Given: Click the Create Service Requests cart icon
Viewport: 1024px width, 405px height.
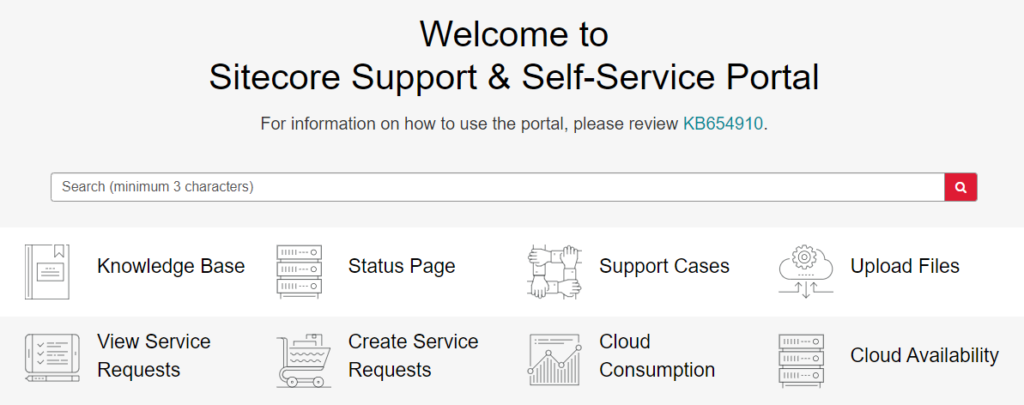Looking at the screenshot, I should click(x=302, y=359).
